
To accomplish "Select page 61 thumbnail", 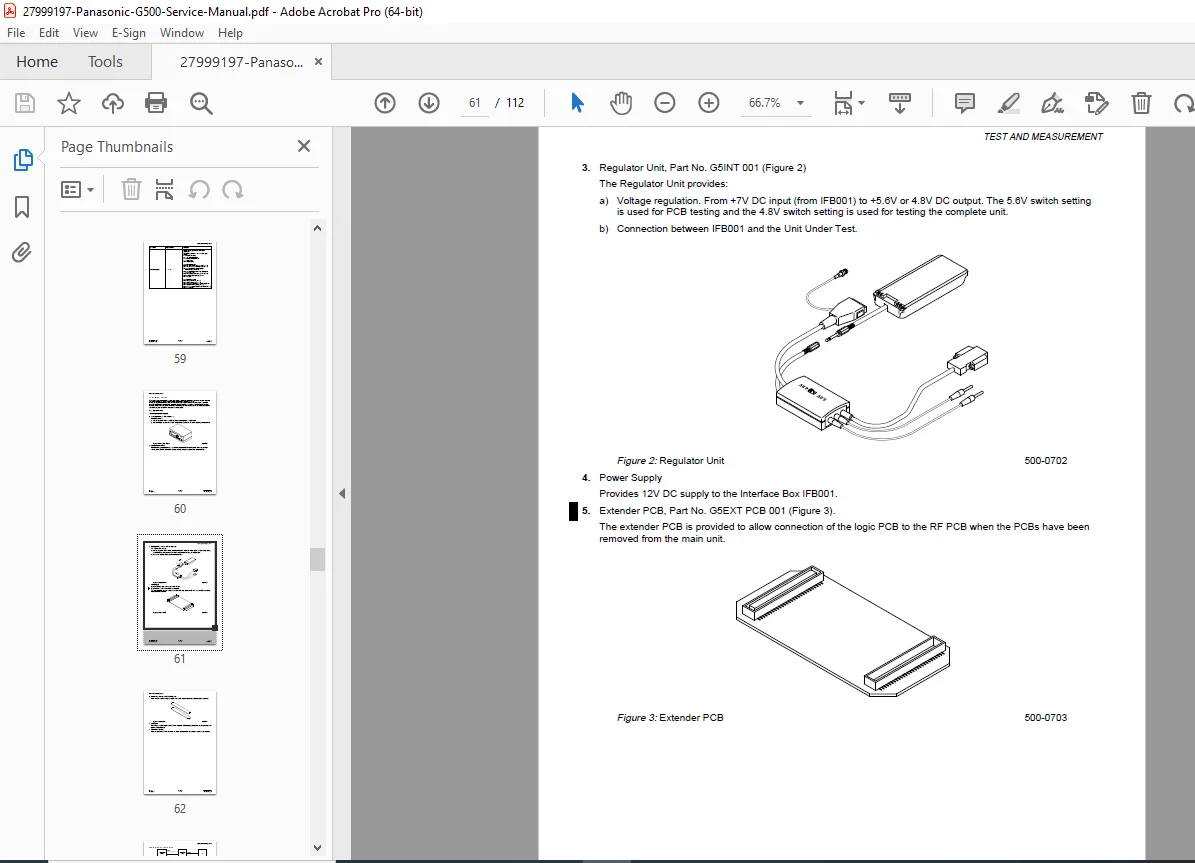I will pos(180,592).
